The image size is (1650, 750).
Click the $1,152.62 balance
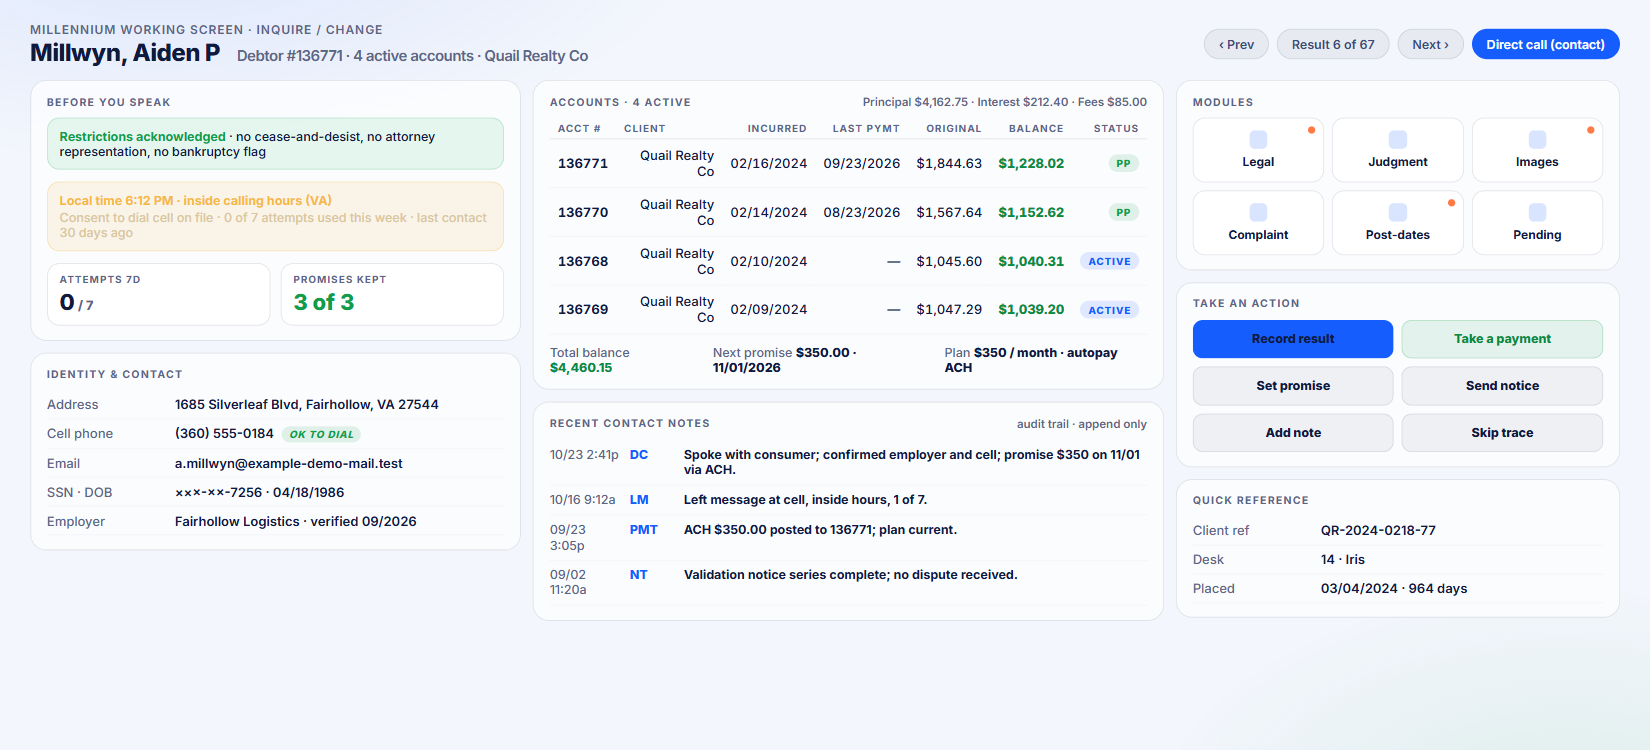(x=1031, y=212)
